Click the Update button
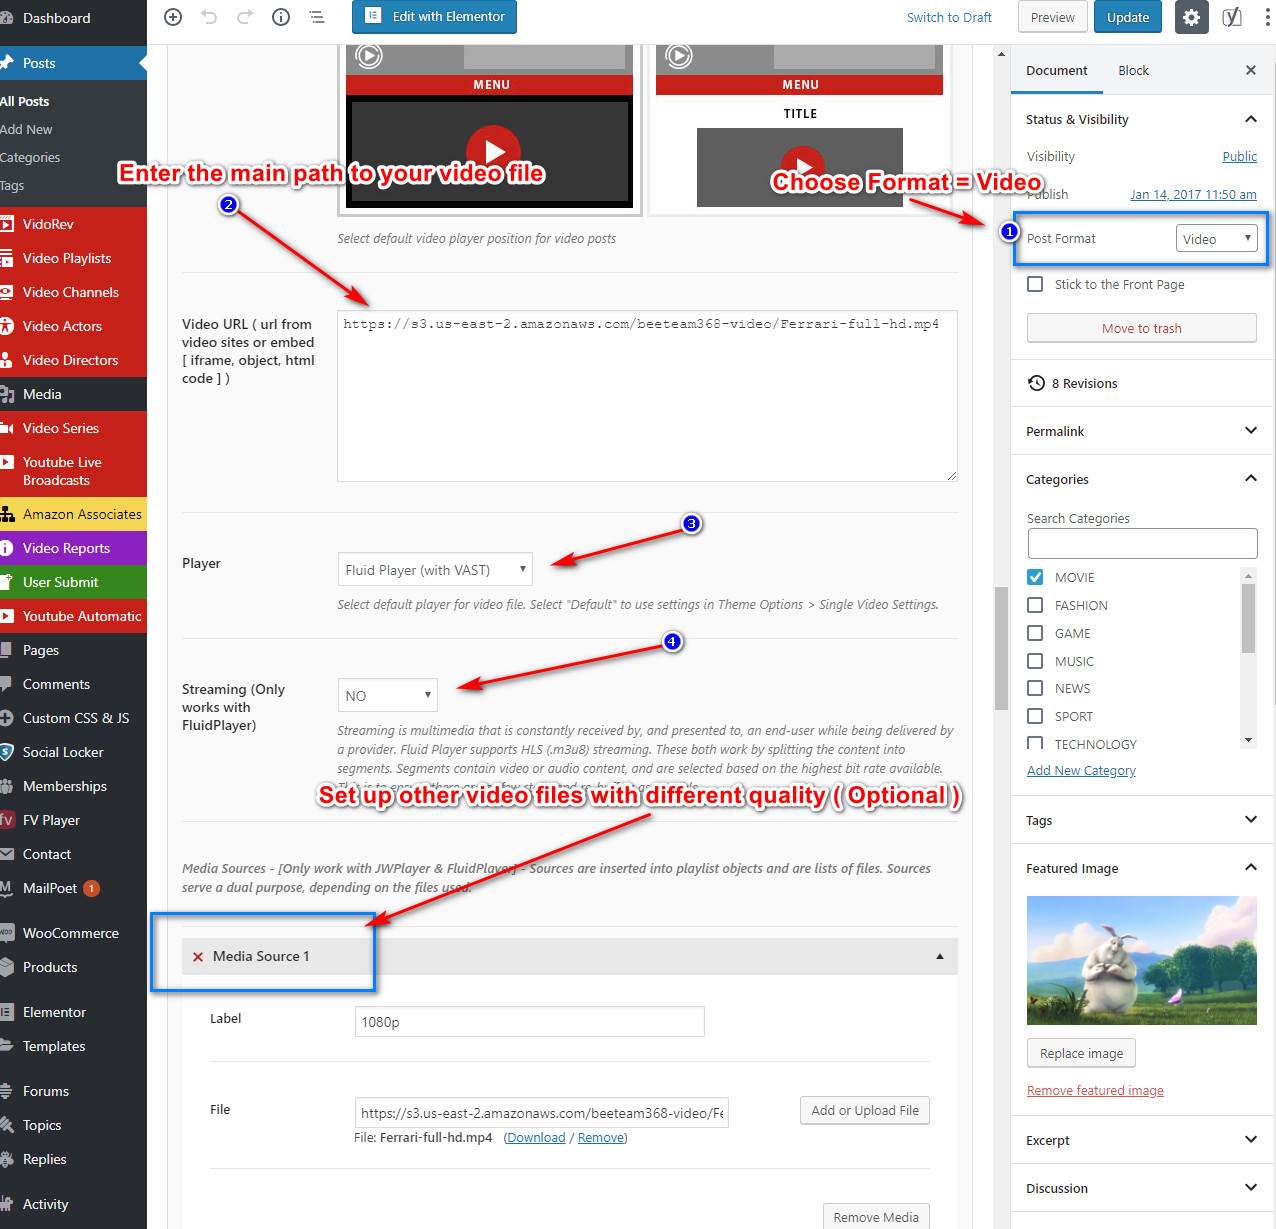 click(x=1127, y=17)
